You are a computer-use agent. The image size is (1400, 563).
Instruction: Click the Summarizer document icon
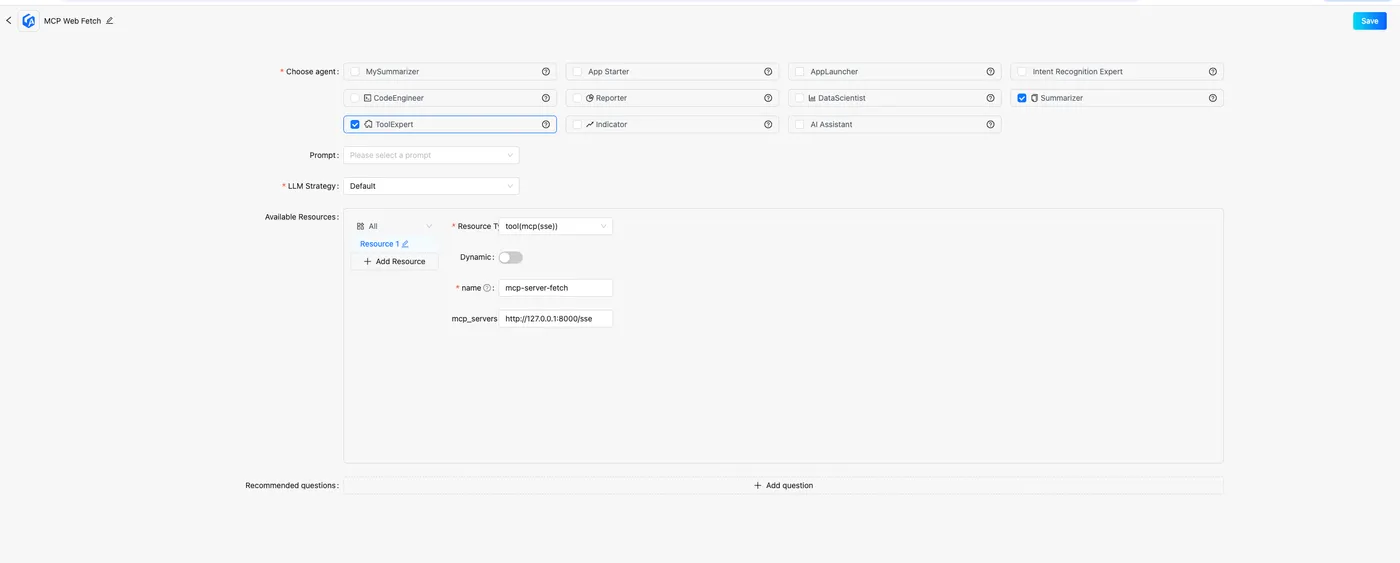[1035, 98]
